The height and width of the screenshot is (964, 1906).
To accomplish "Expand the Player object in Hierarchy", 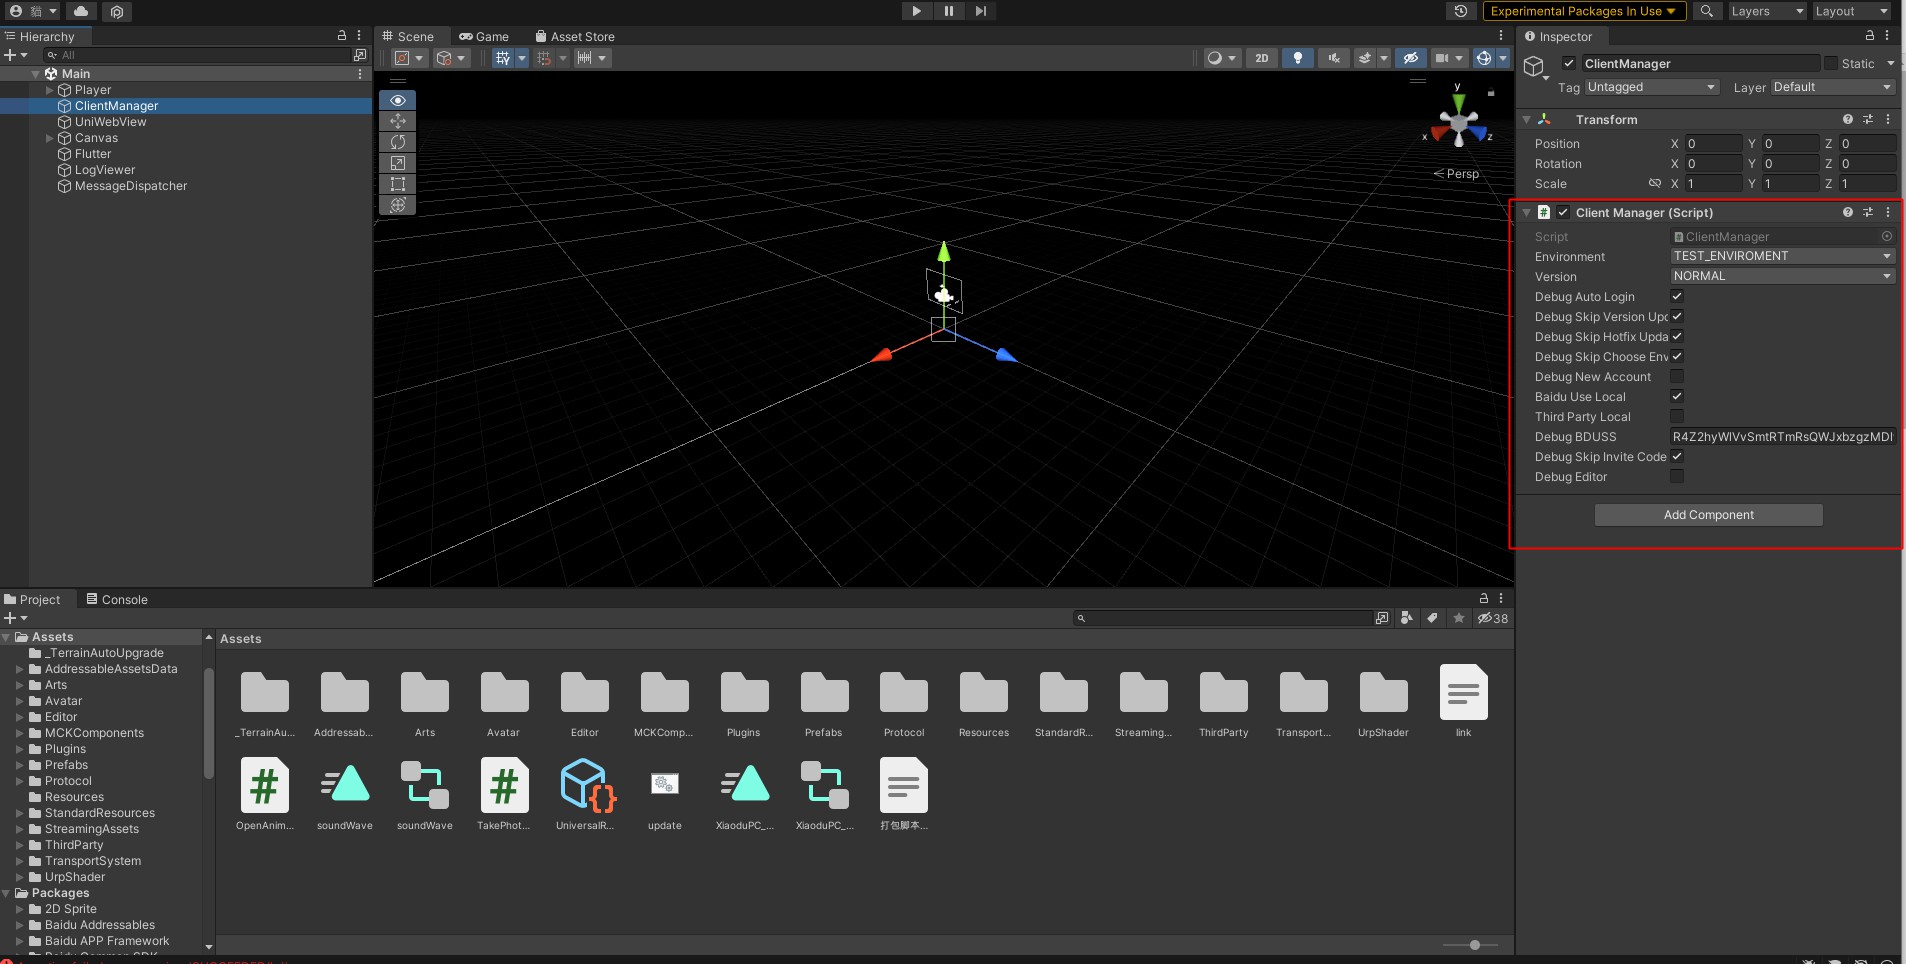I will 50,90.
